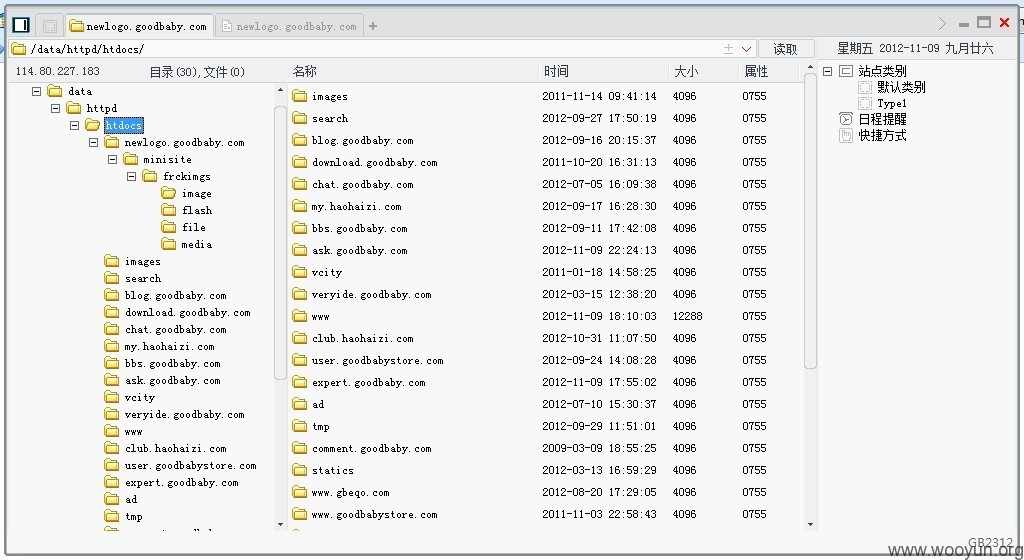Click the file list vertical scrollbar thumb
The width and height of the screenshot is (1024, 560).
click(x=810, y=221)
